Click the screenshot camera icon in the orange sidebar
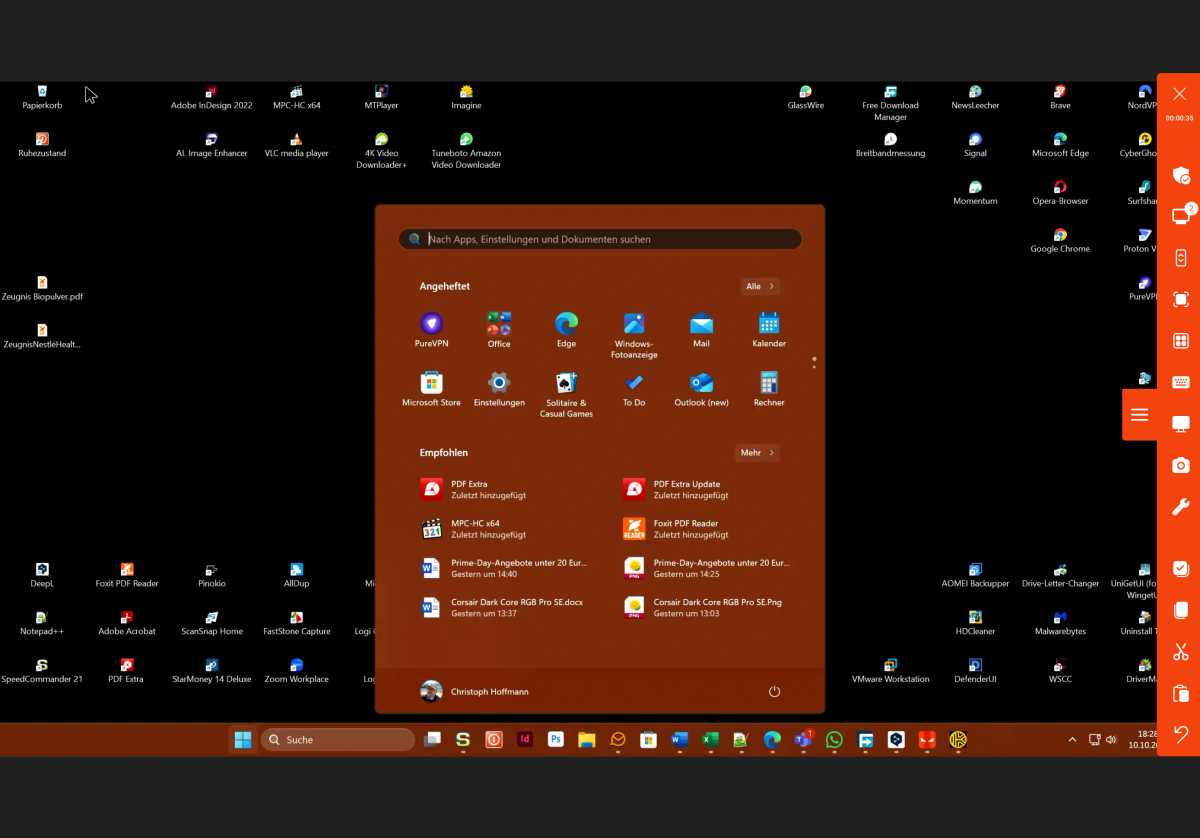The width and height of the screenshot is (1200, 838). 1180,465
